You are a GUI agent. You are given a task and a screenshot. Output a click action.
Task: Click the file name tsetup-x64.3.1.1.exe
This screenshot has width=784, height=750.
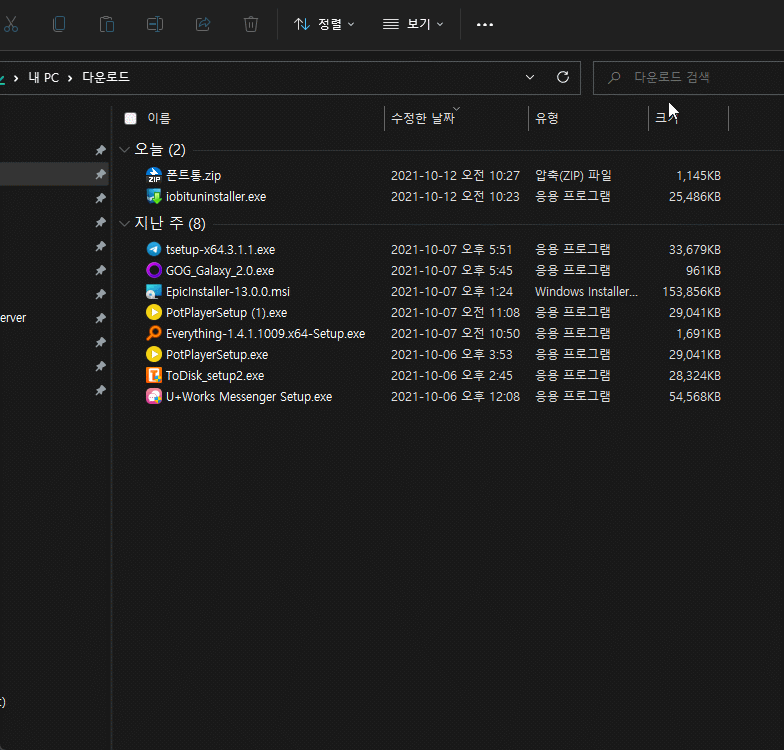click(x=220, y=250)
